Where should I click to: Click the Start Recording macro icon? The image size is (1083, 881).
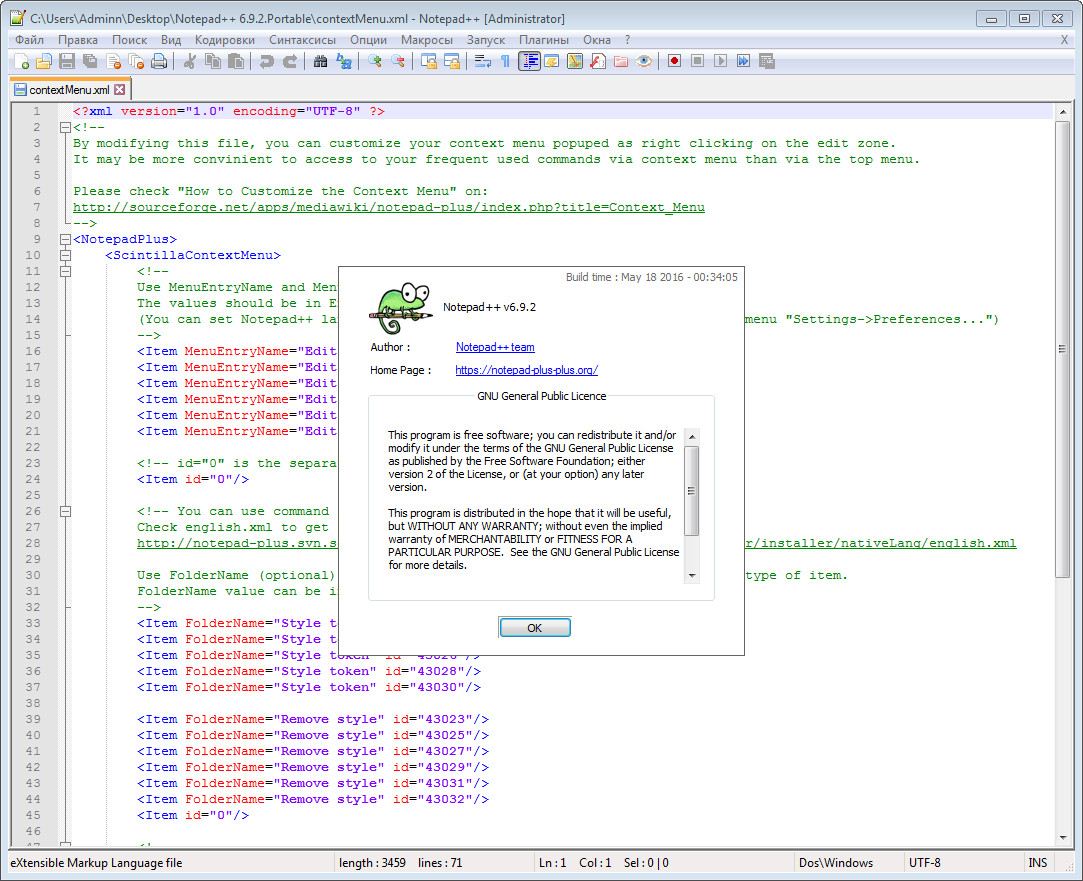(x=675, y=61)
